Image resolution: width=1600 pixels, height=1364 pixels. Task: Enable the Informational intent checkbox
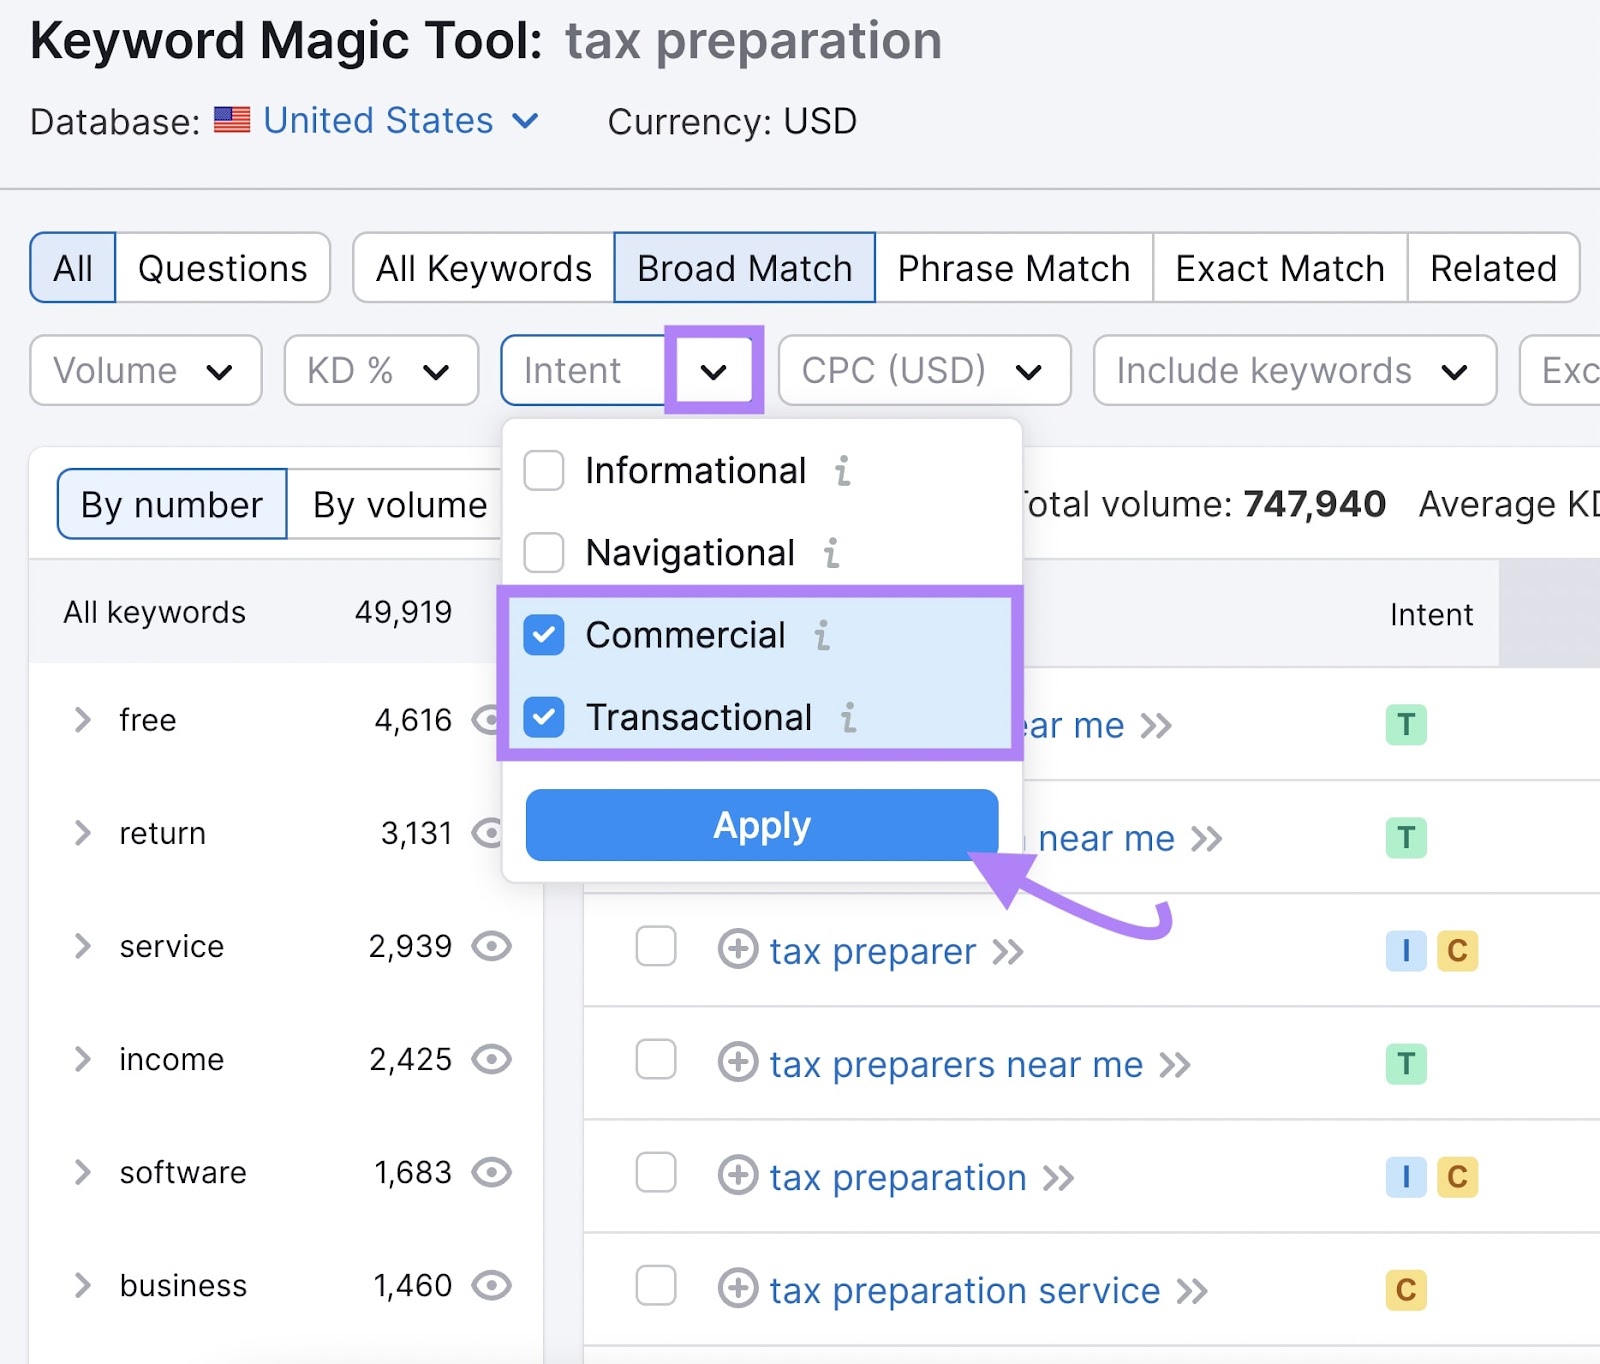pyautogui.click(x=543, y=471)
